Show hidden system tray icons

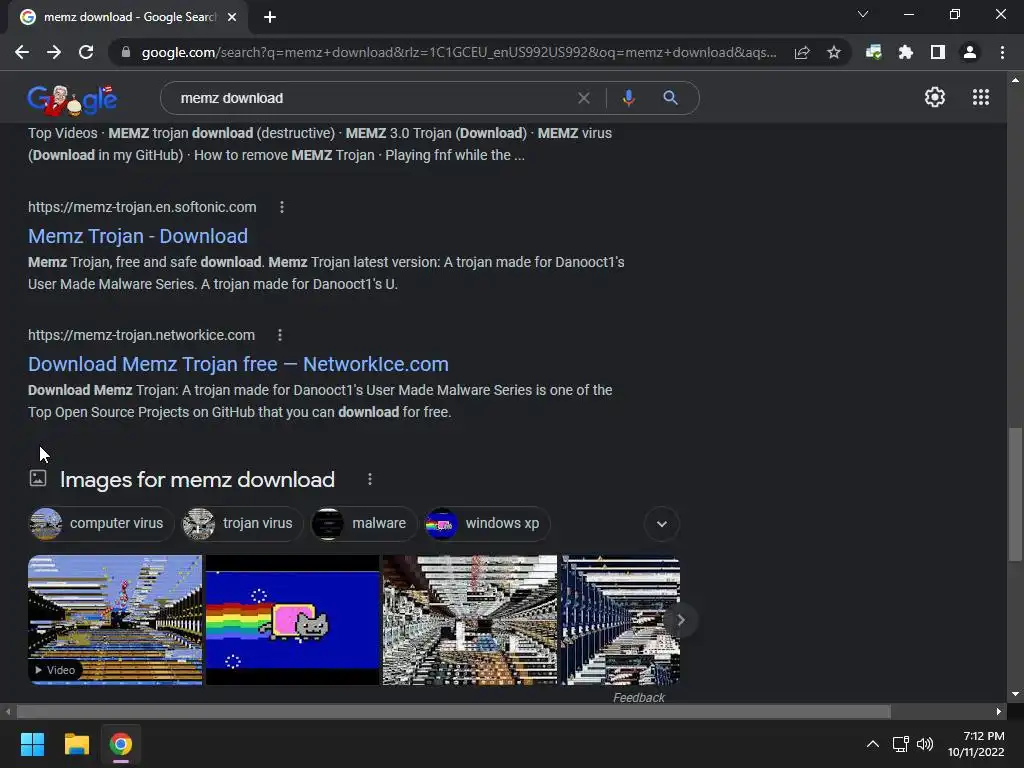[x=872, y=744]
